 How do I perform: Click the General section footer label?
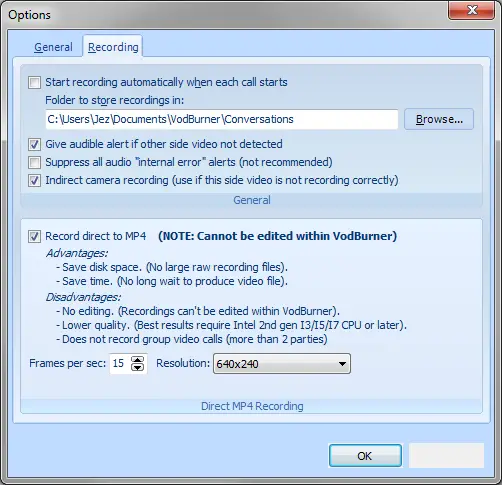point(252,200)
